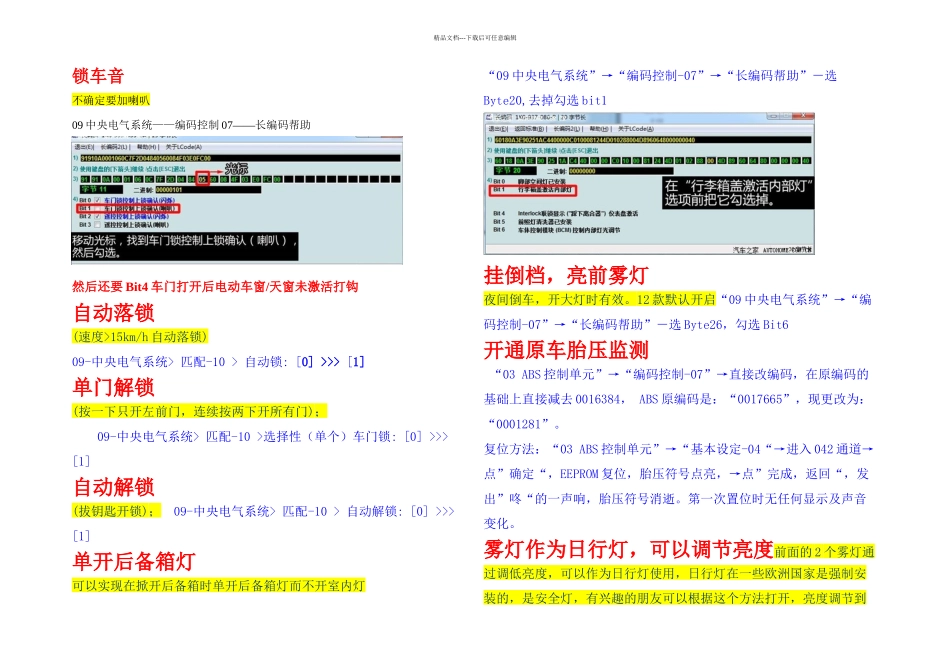Select the highlighted byte cell 05
950x672 pixels.
(x=203, y=179)
